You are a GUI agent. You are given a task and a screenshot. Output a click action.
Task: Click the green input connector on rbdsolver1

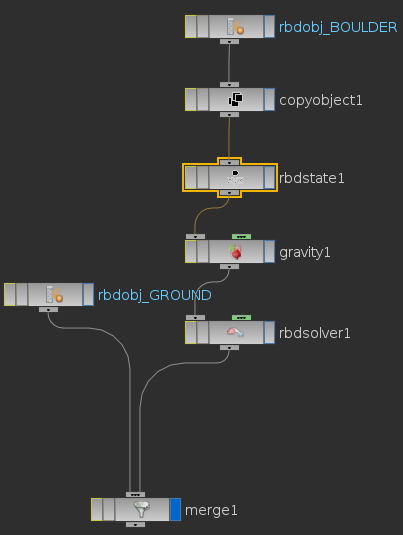click(241, 318)
